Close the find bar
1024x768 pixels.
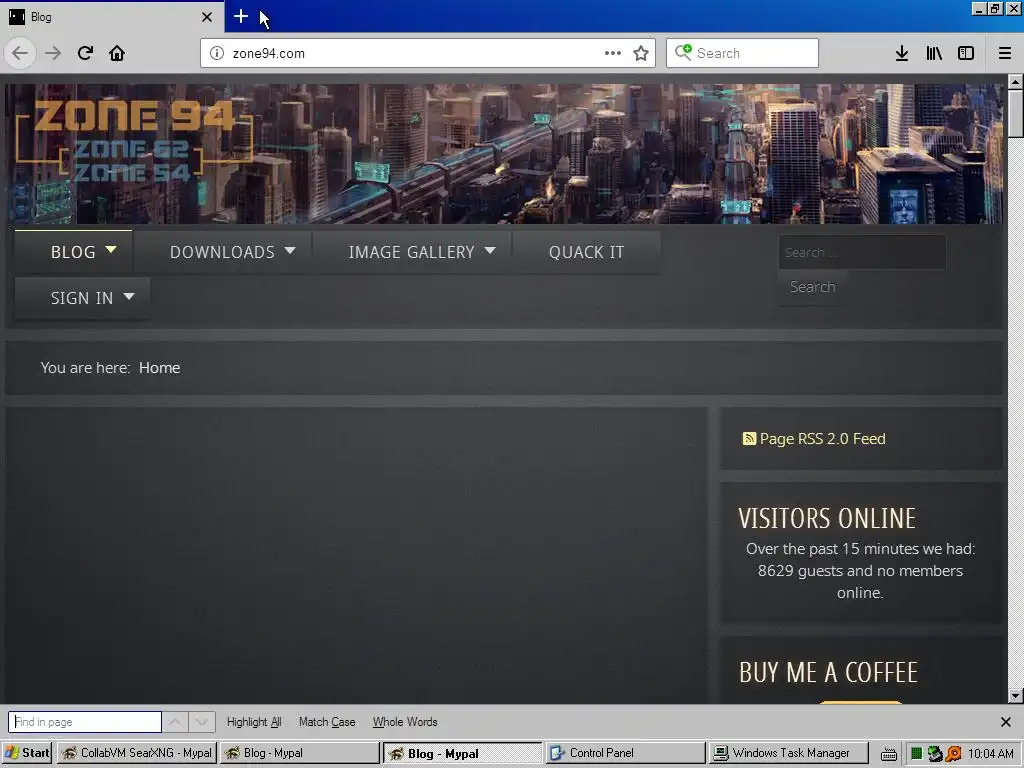point(1006,722)
